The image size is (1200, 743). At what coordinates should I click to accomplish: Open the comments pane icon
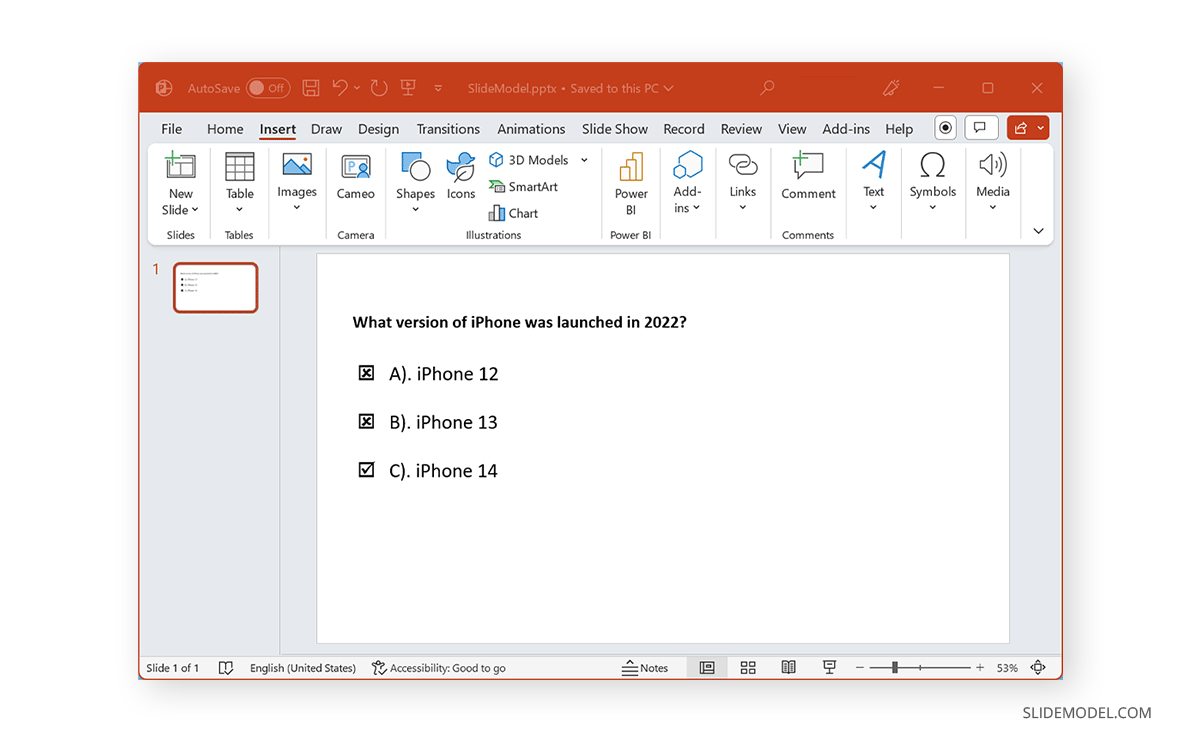981,128
